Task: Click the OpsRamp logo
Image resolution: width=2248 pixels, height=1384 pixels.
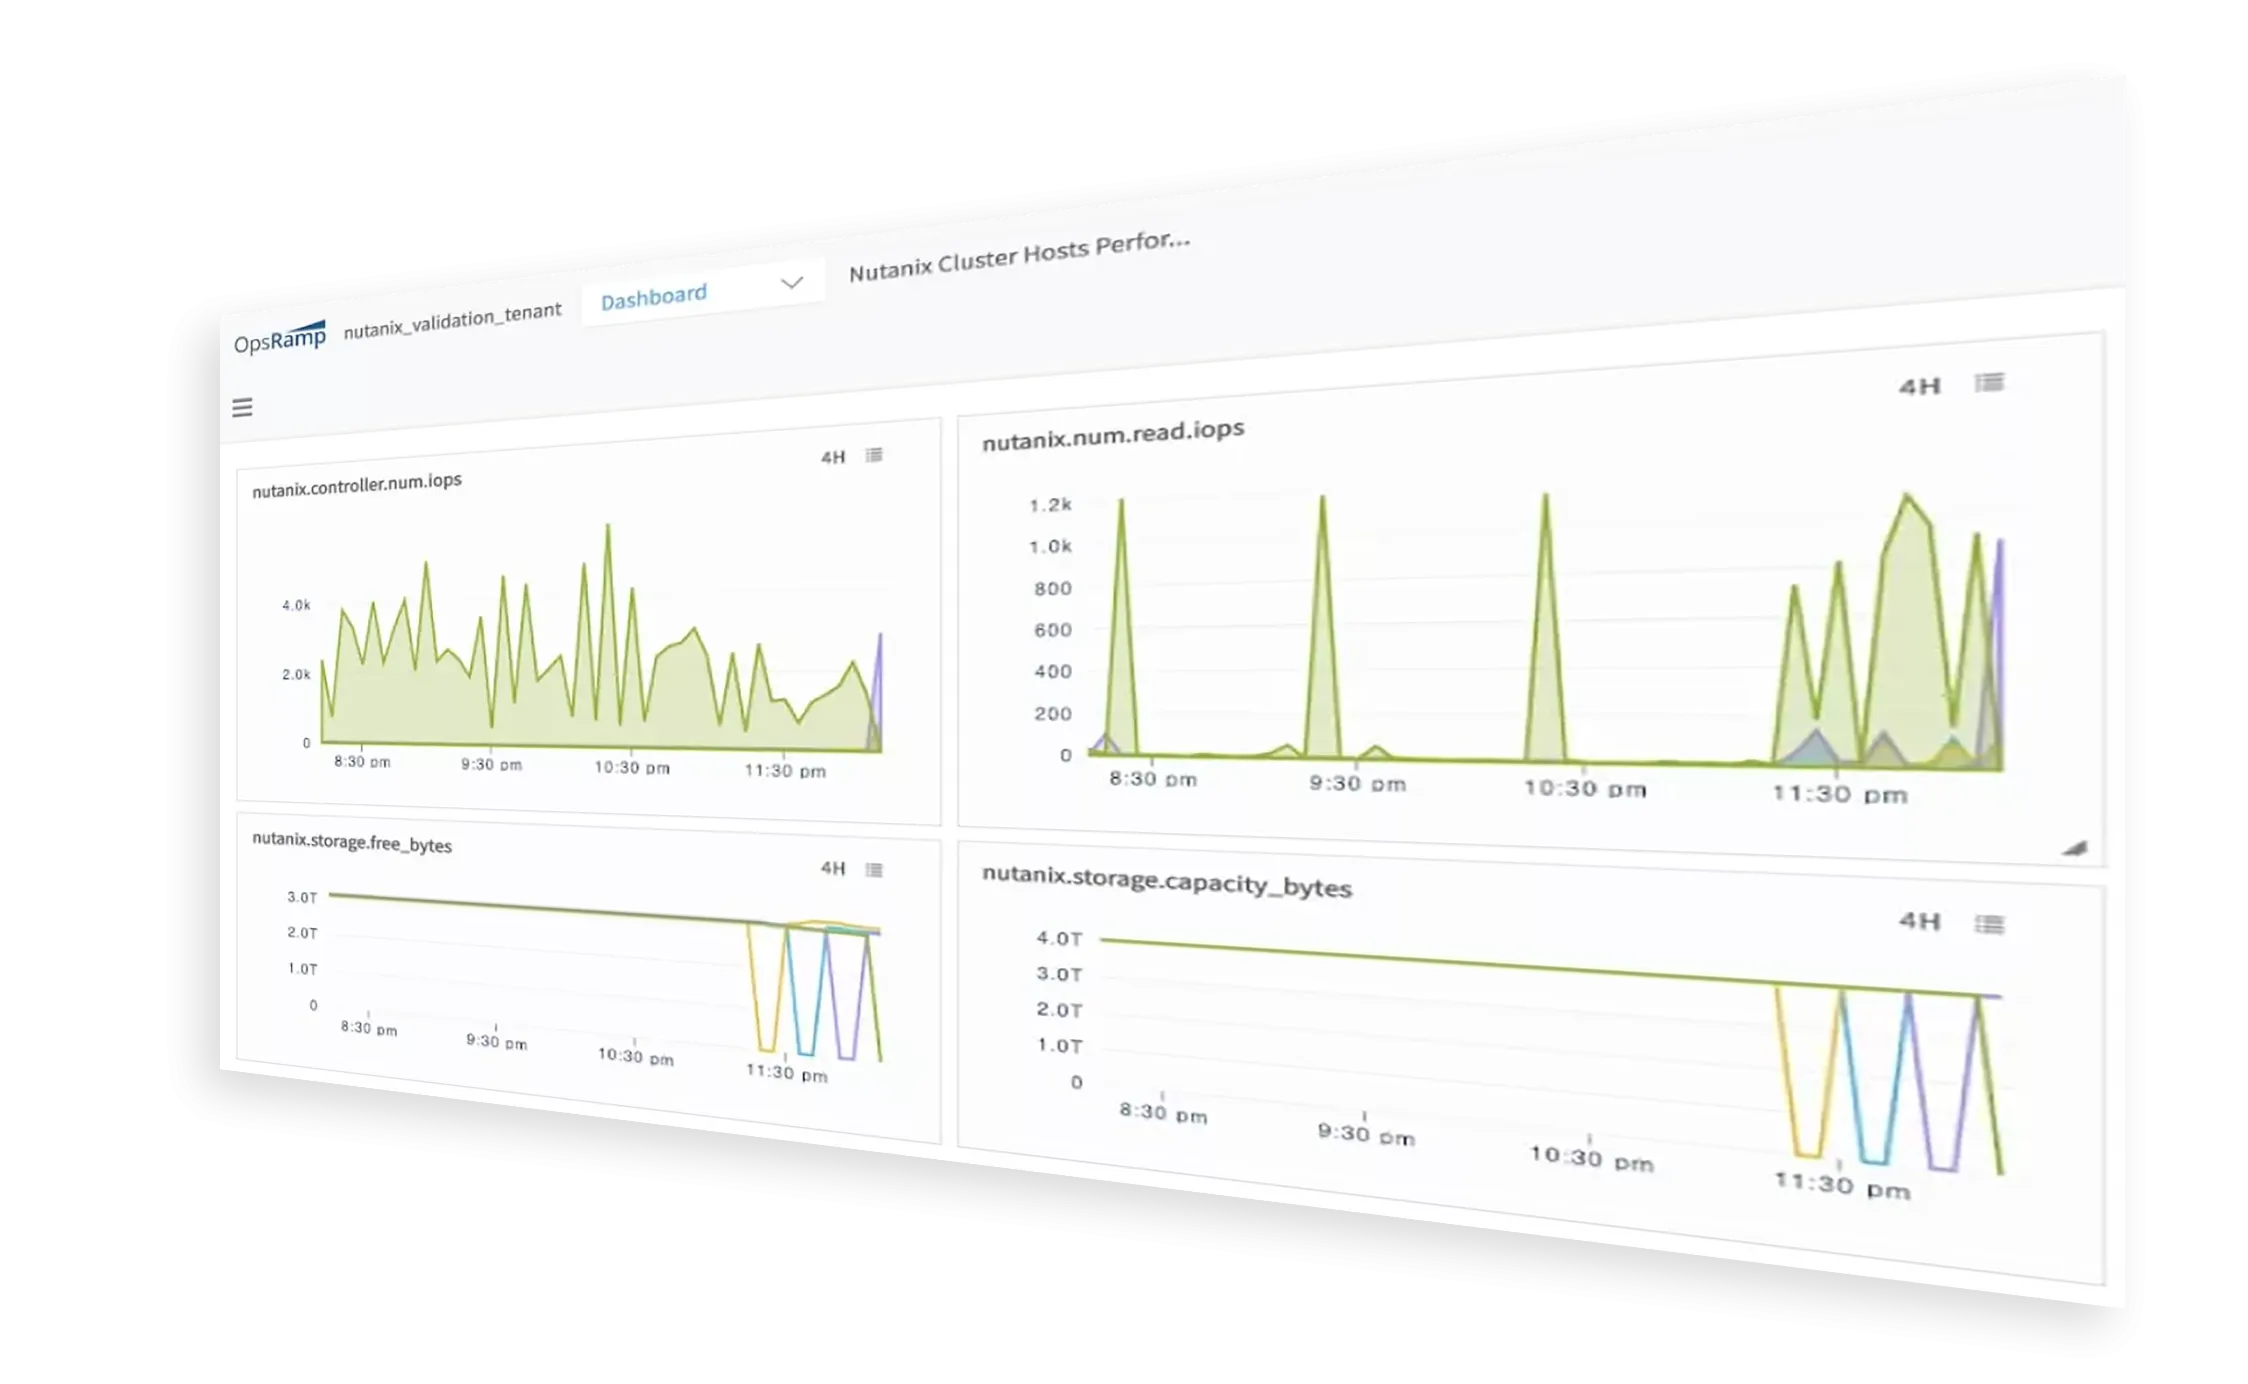Action: pyautogui.click(x=280, y=338)
